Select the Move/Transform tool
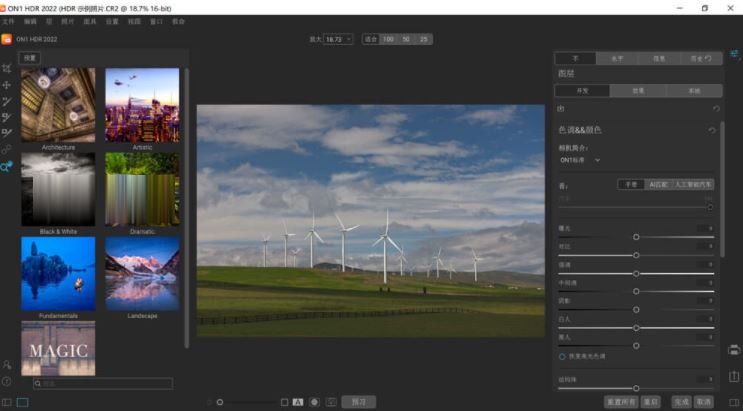This screenshot has width=743, height=411. pyautogui.click(x=7, y=85)
